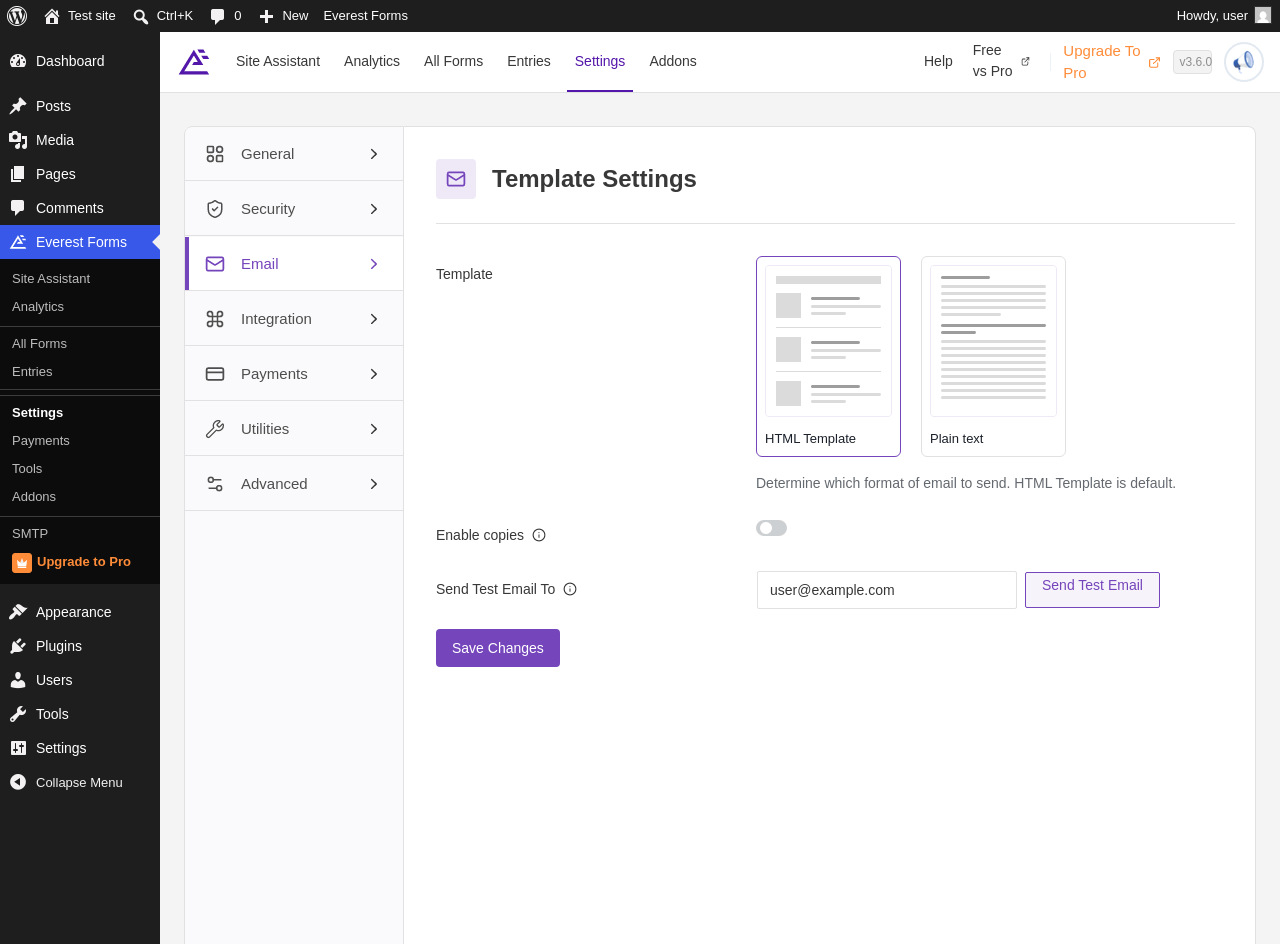Toggle the Enable copies switch

click(x=771, y=528)
